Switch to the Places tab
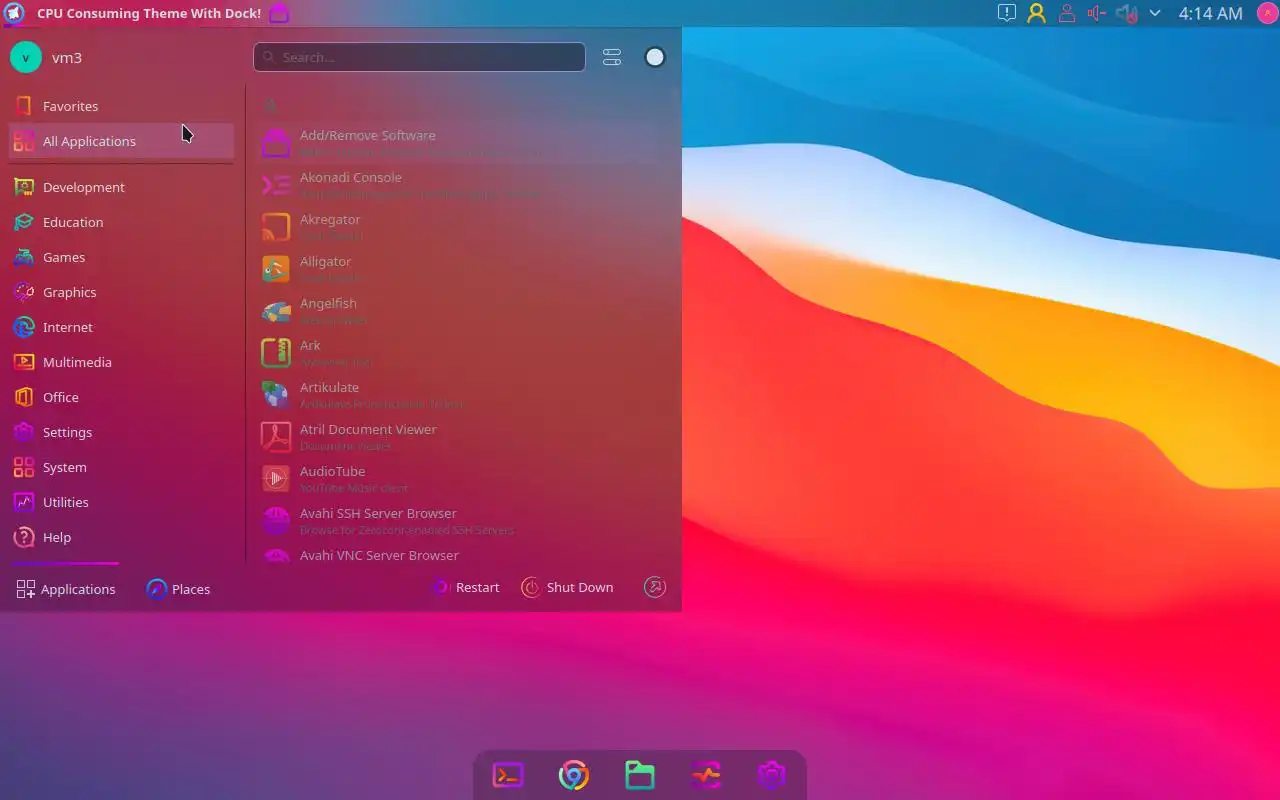 178,589
